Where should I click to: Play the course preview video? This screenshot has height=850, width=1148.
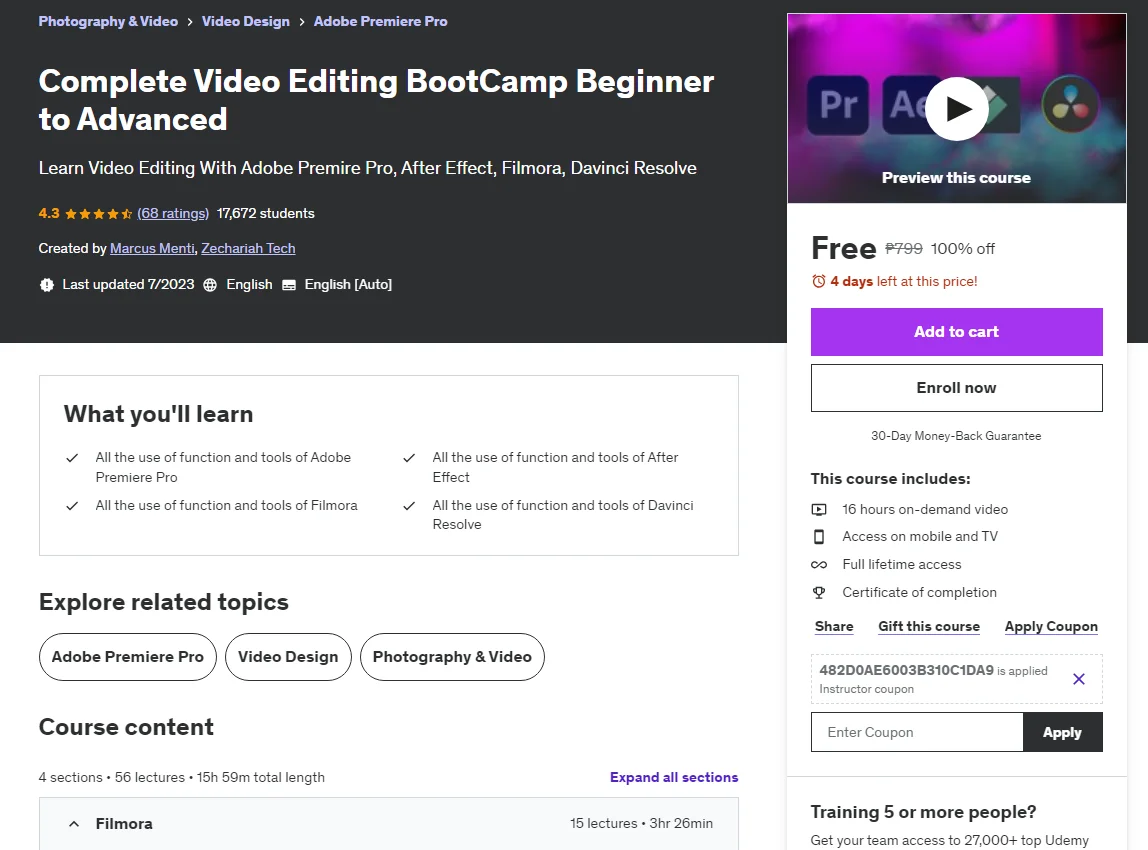[956, 108]
